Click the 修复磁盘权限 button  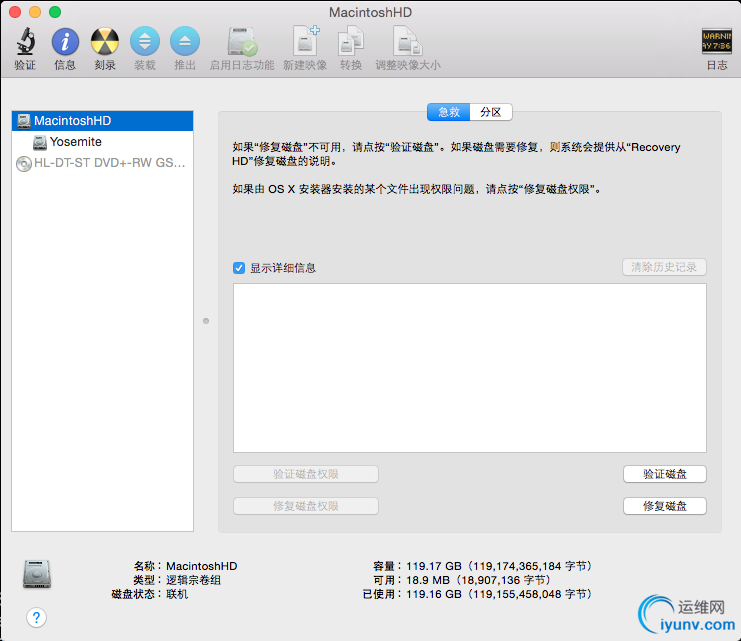(306, 506)
